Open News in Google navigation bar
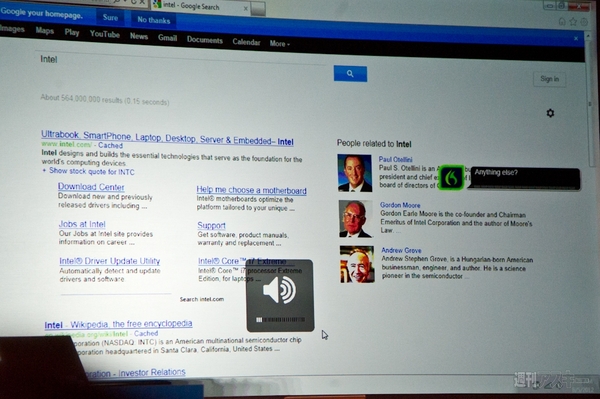This screenshot has height=399, width=600. click(x=139, y=36)
